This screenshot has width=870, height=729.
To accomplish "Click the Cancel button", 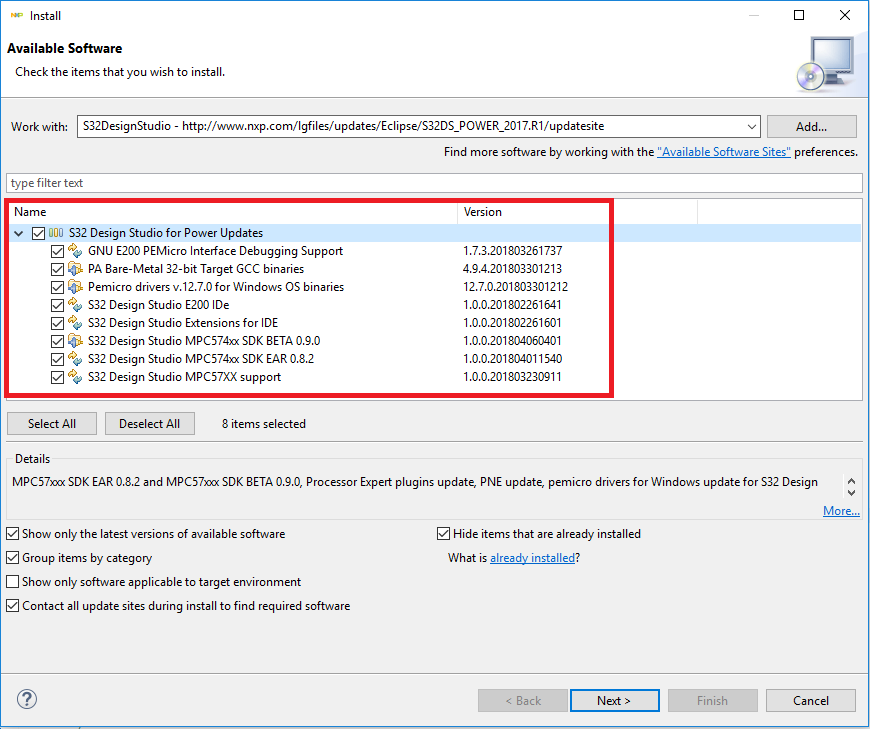I will tap(811, 701).
